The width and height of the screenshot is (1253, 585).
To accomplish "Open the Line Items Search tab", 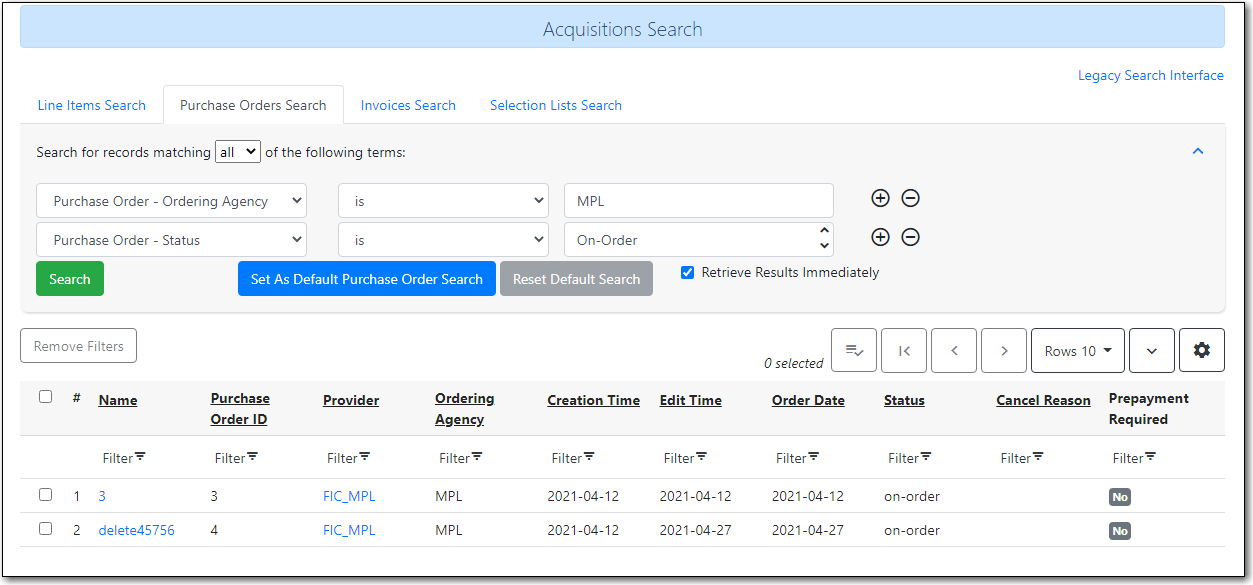I will pyautogui.click(x=91, y=104).
